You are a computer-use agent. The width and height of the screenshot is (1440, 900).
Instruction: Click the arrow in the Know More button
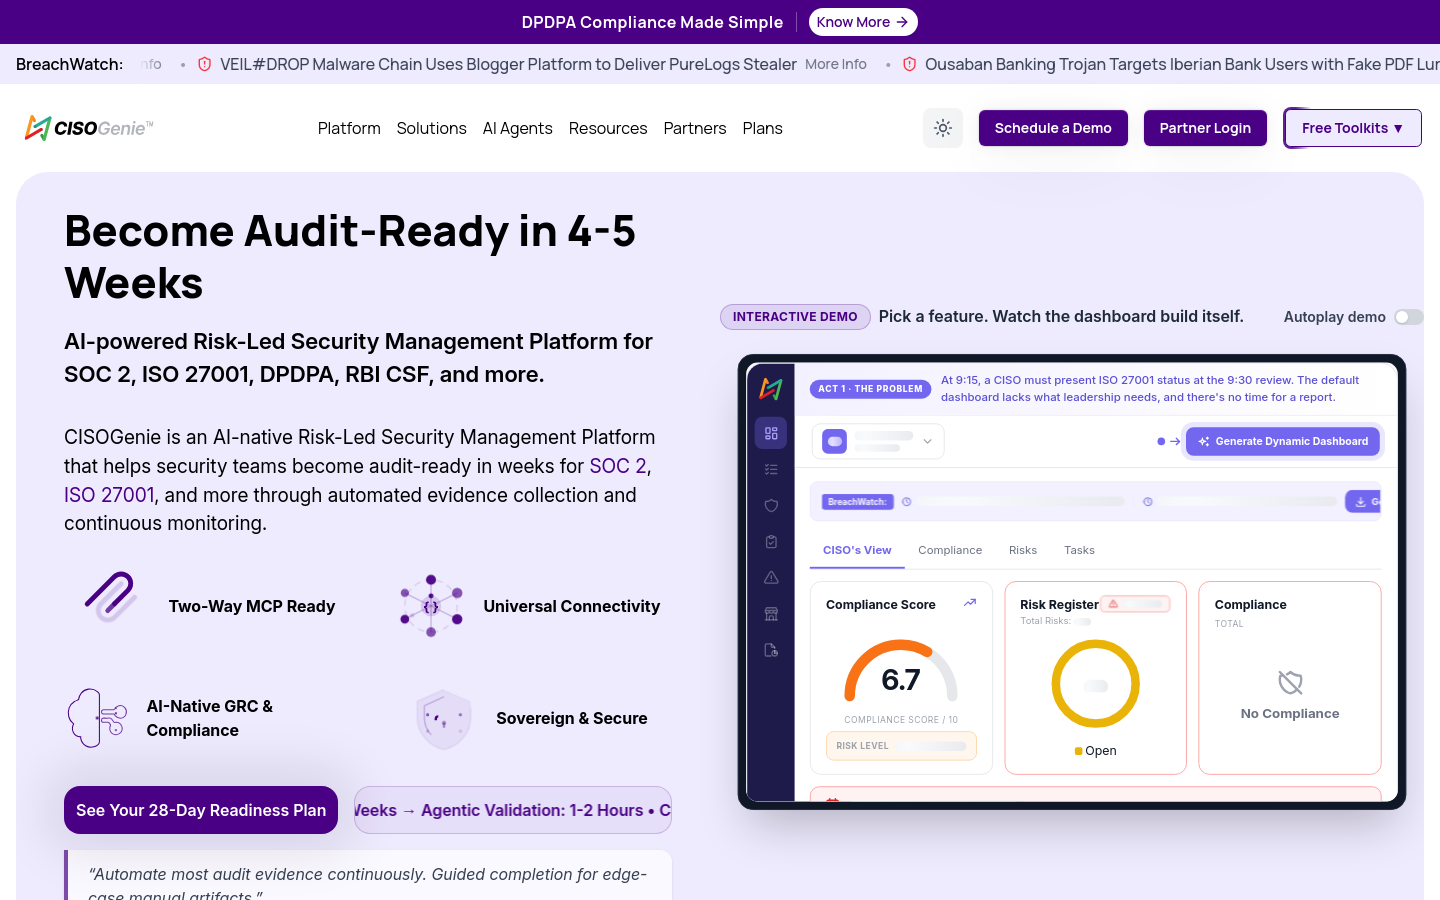902,22
